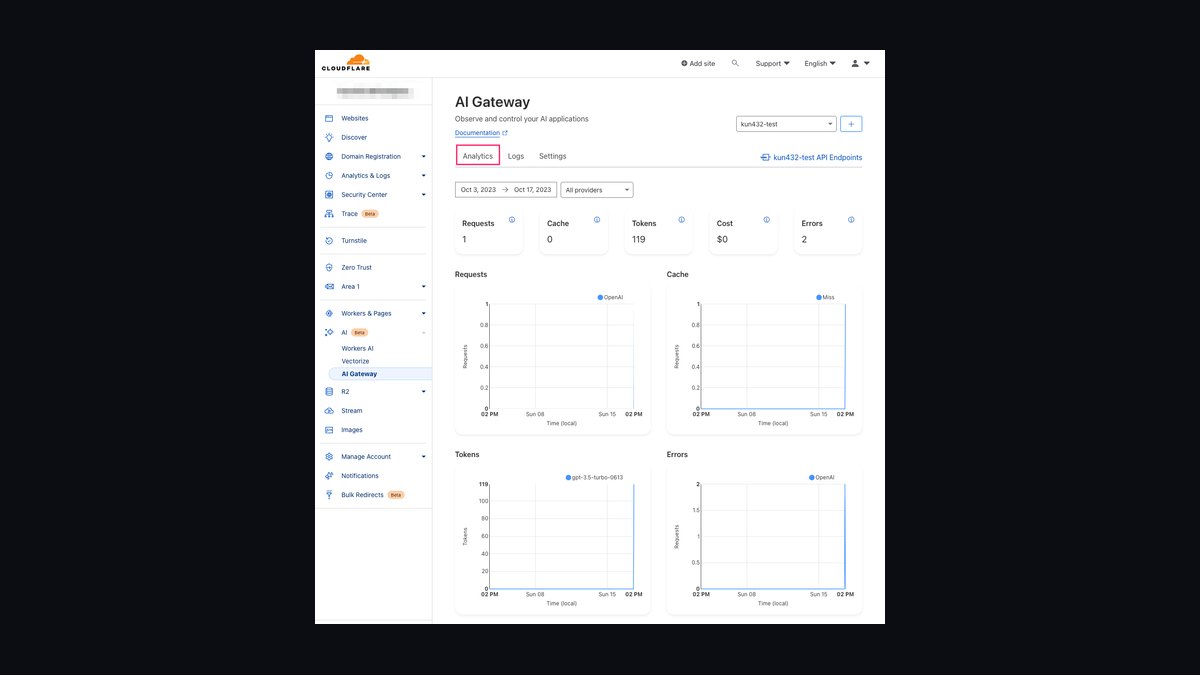Click the info icon on Cost card
This screenshot has width=1200, height=675.
coord(766,219)
